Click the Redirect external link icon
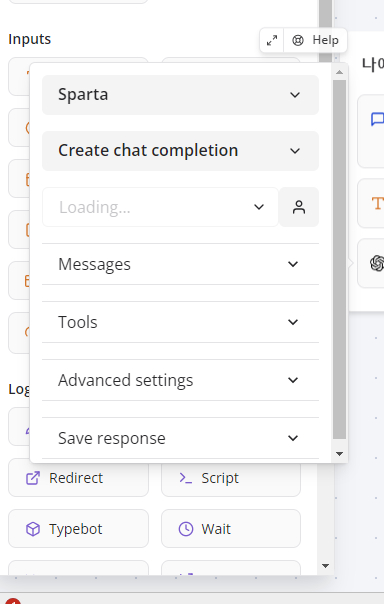384x604 pixels. pyautogui.click(x=33, y=478)
